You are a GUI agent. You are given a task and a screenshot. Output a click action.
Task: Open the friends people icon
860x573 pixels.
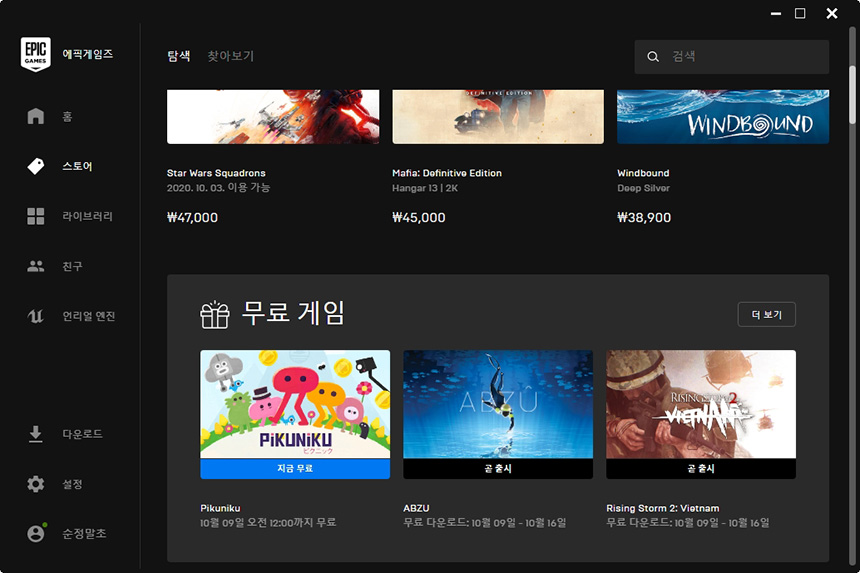36,266
